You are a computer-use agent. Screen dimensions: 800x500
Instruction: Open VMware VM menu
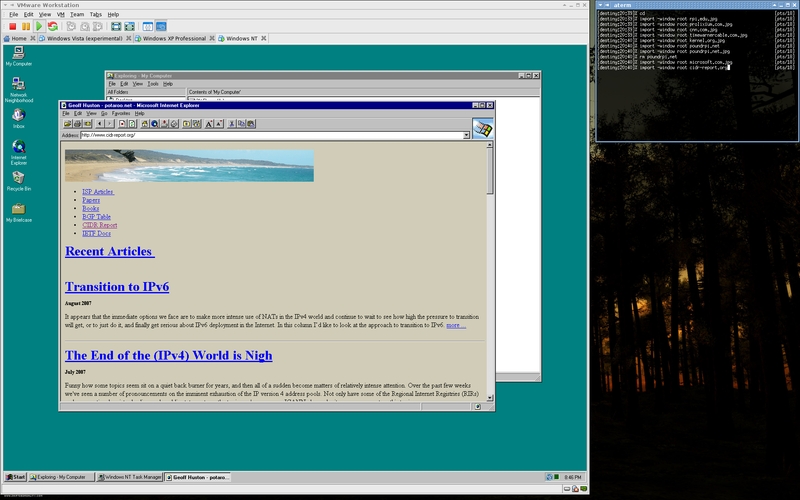tap(61, 14)
